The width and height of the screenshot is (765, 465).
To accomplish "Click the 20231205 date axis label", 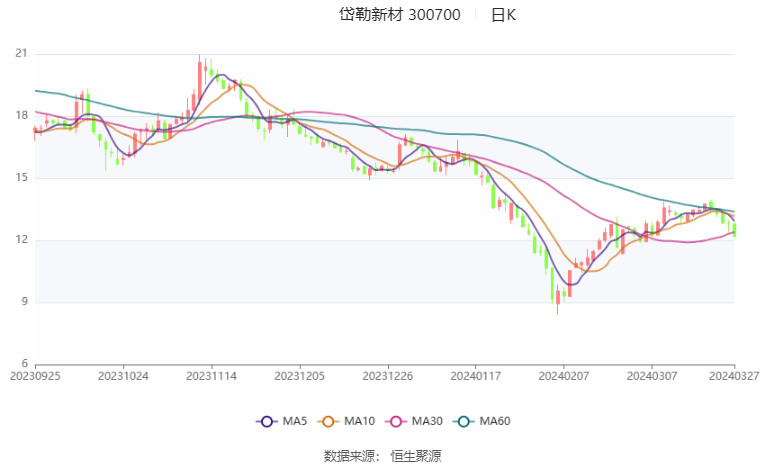I will [300, 376].
